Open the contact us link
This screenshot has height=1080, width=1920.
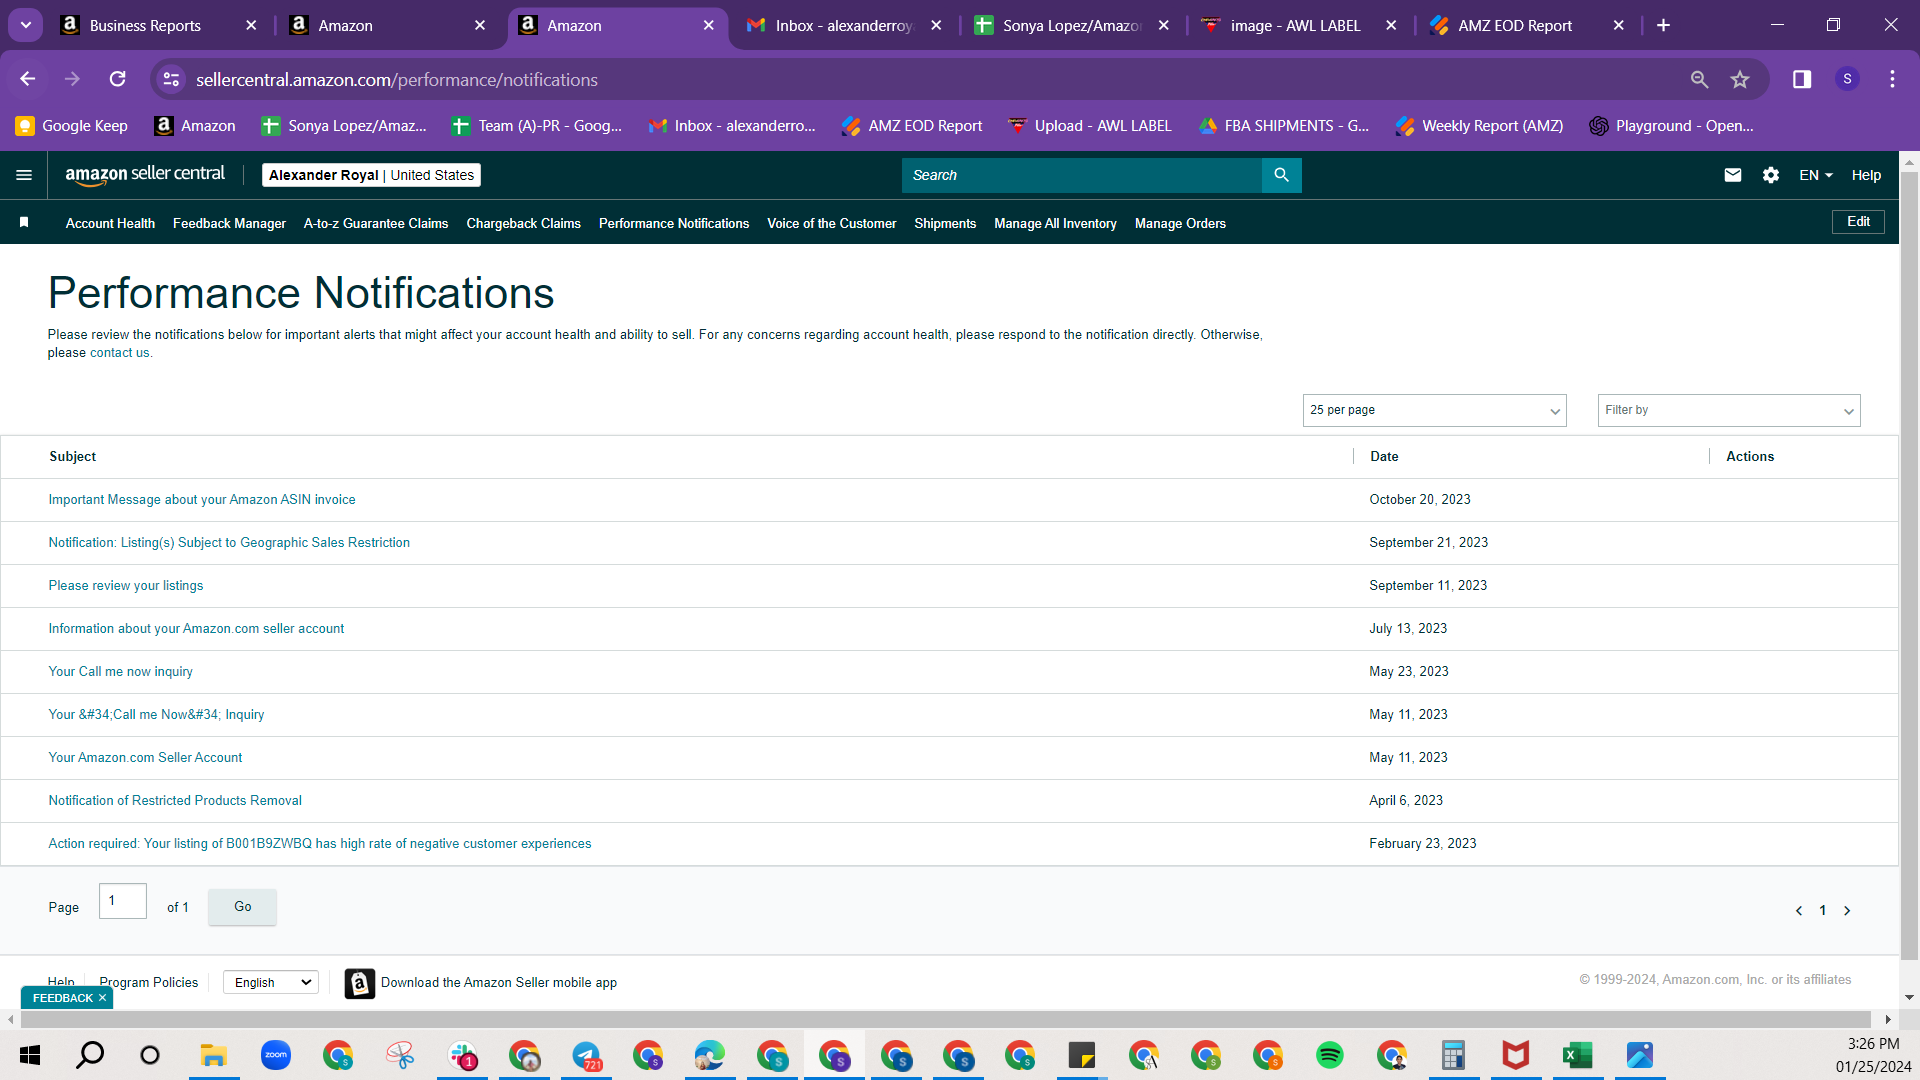pos(120,353)
